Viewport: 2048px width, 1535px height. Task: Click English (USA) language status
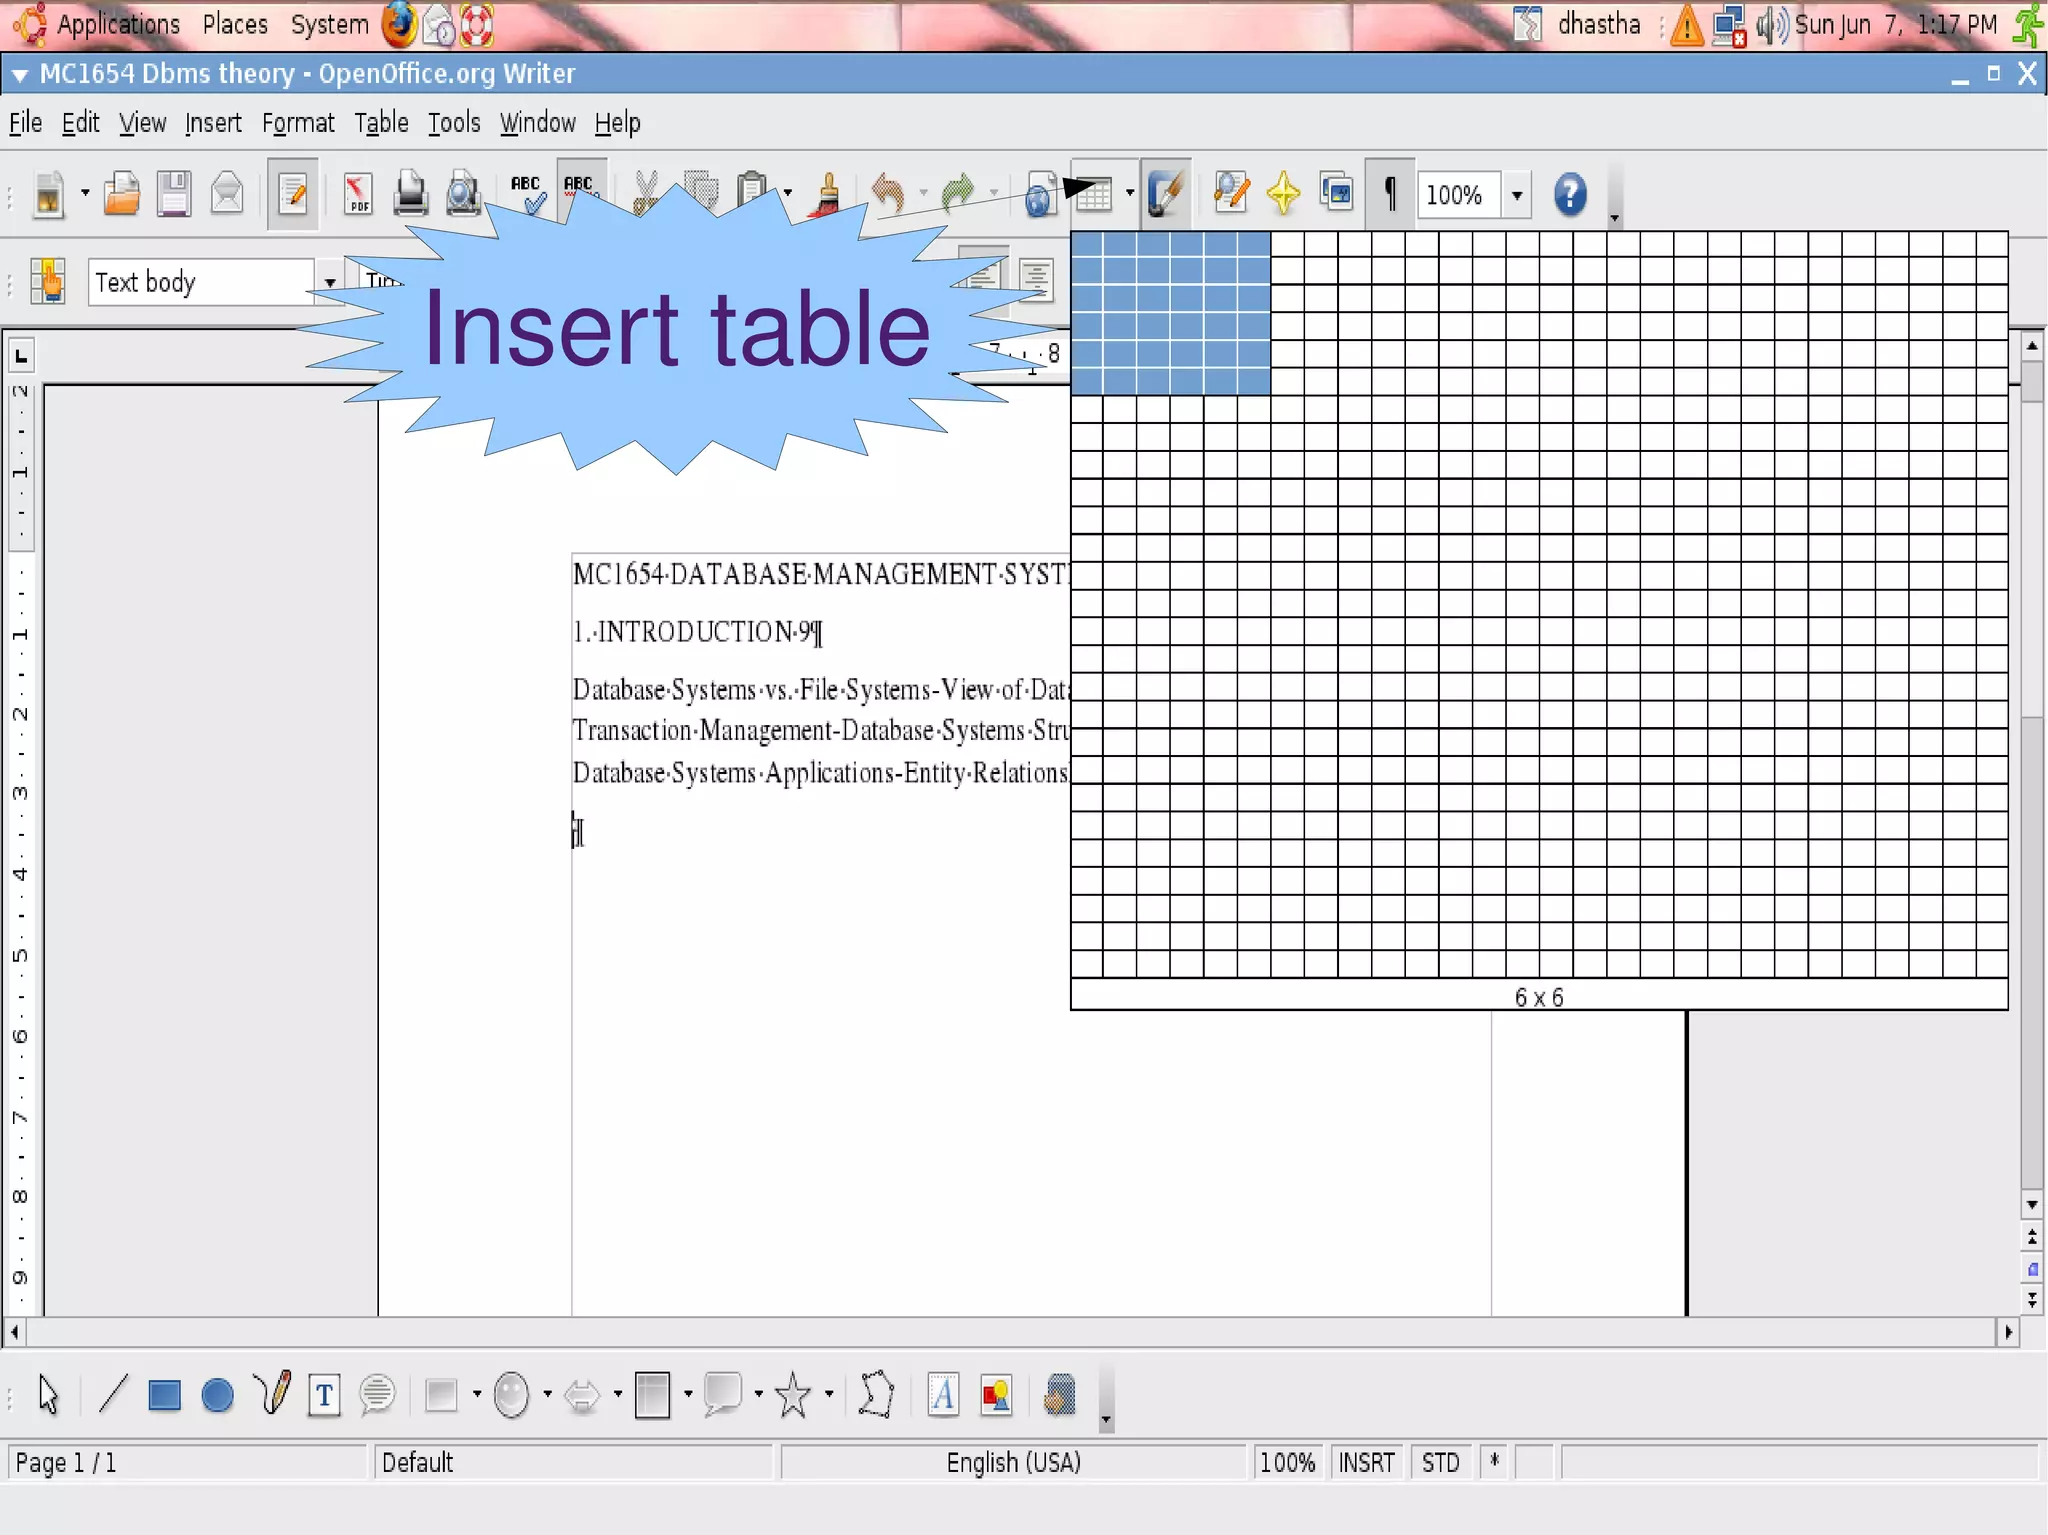click(x=1013, y=1463)
